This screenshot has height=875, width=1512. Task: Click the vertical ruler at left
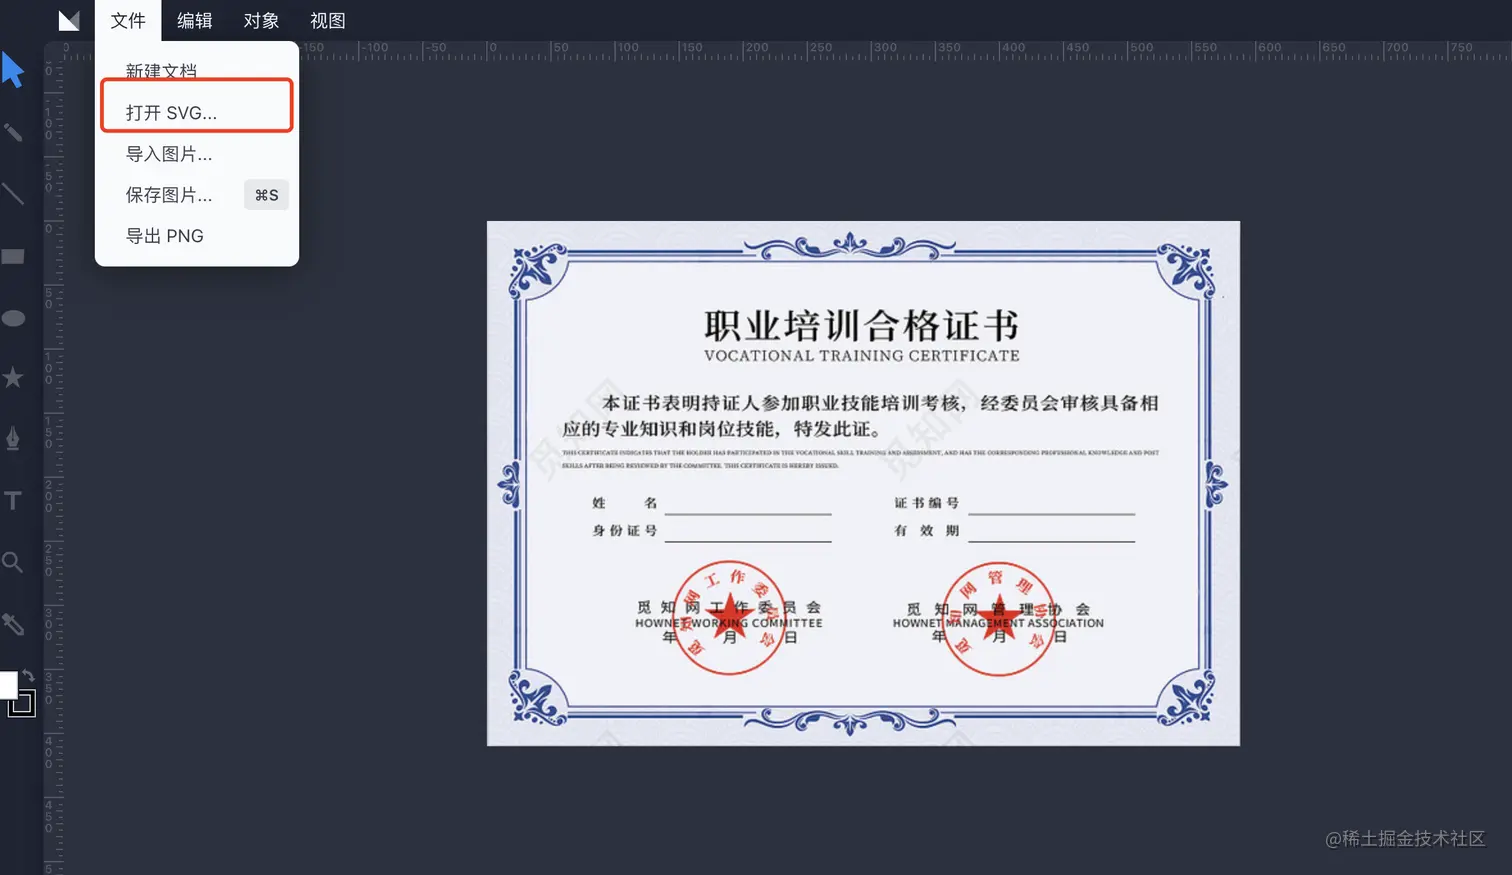point(53,468)
